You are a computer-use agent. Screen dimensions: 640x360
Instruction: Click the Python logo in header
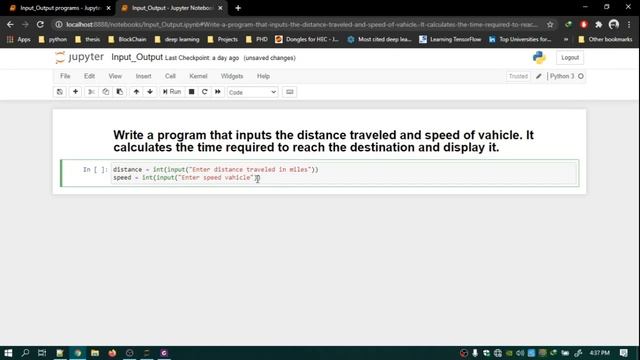[x=539, y=58]
